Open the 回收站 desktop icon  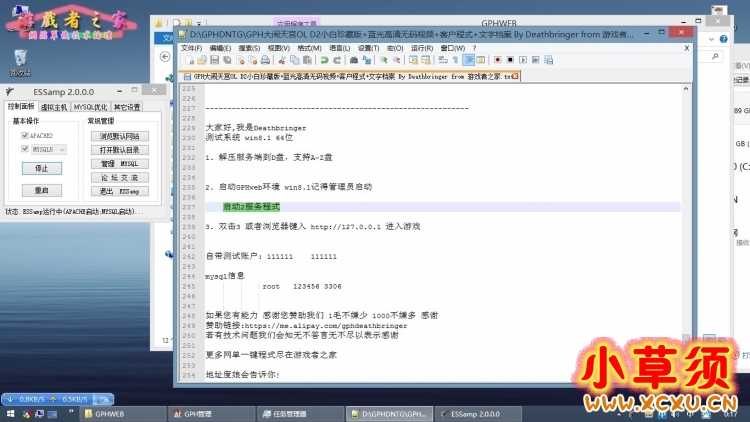(x=20, y=63)
